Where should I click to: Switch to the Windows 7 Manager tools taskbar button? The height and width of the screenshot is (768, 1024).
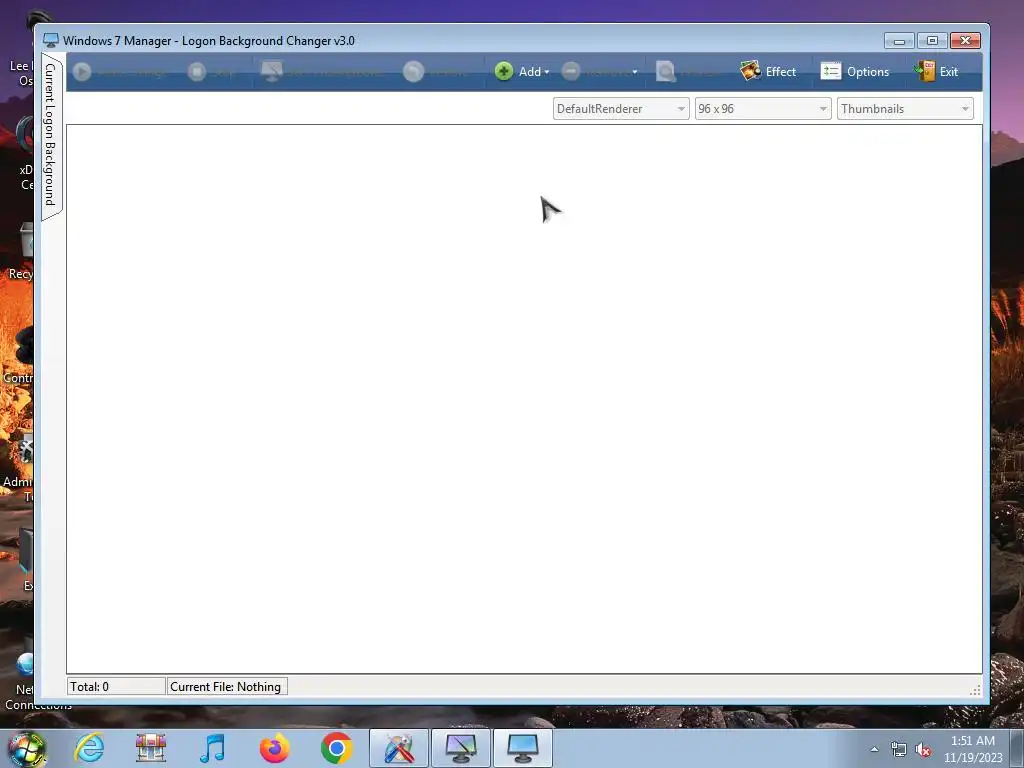(399, 748)
